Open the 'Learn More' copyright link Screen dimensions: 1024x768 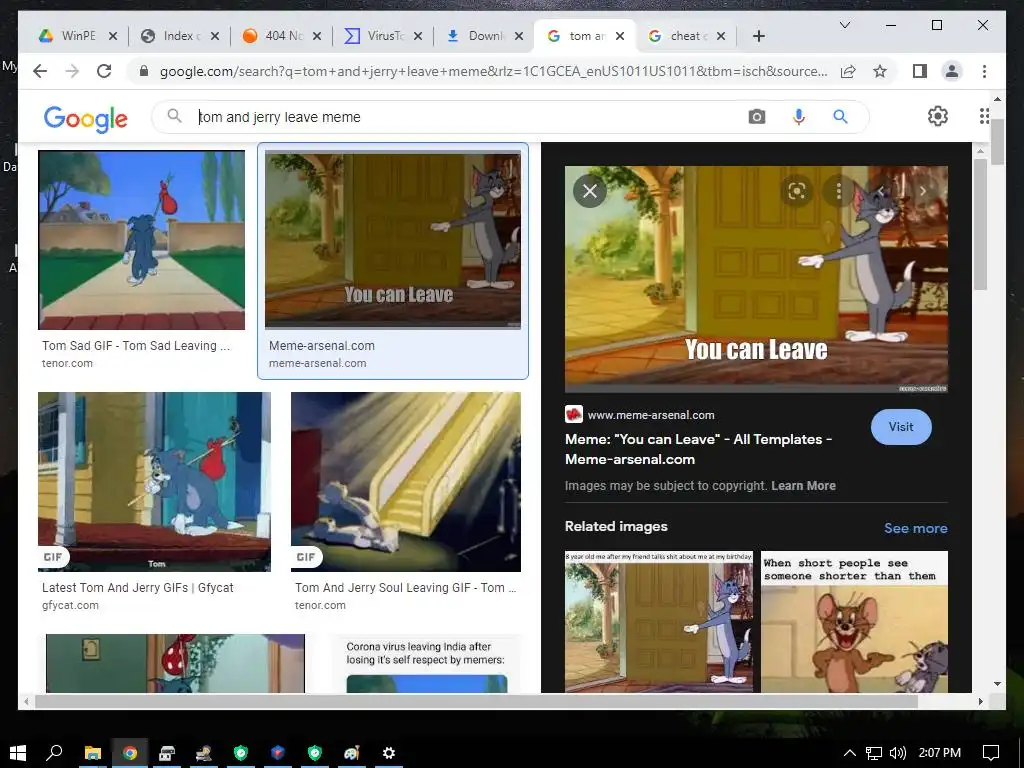pyautogui.click(x=803, y=486)
